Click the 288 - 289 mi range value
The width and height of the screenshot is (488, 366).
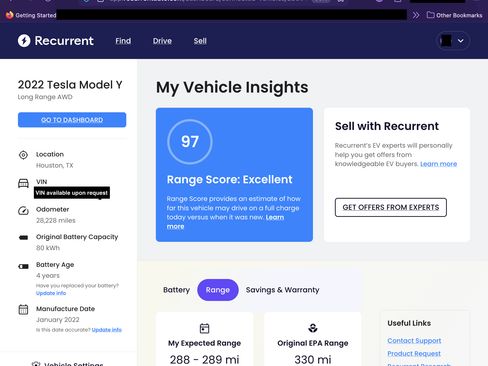click(x=204, y=359)
